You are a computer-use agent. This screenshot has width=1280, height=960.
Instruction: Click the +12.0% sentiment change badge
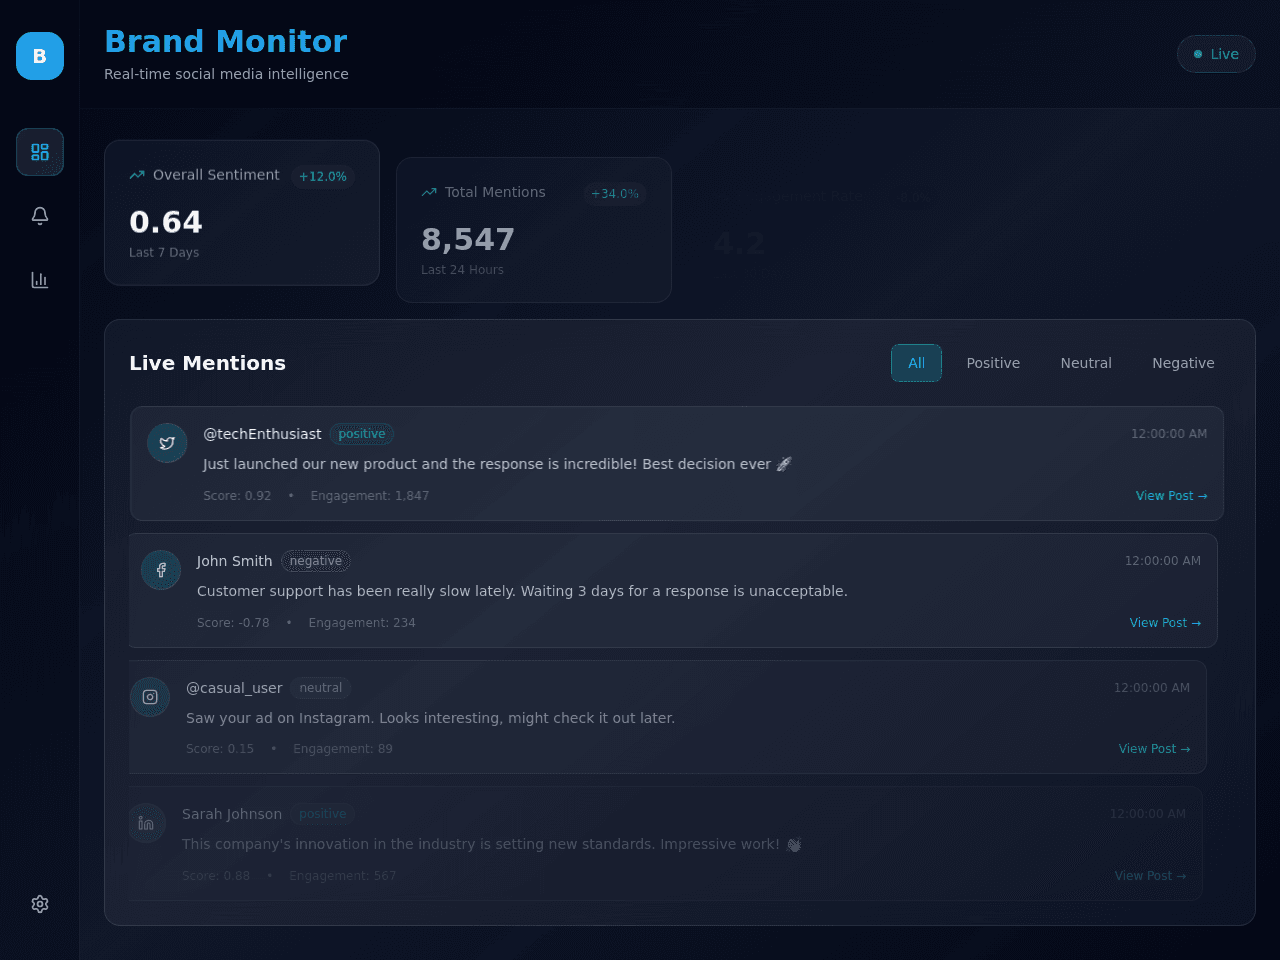click(x=323, y=177)
